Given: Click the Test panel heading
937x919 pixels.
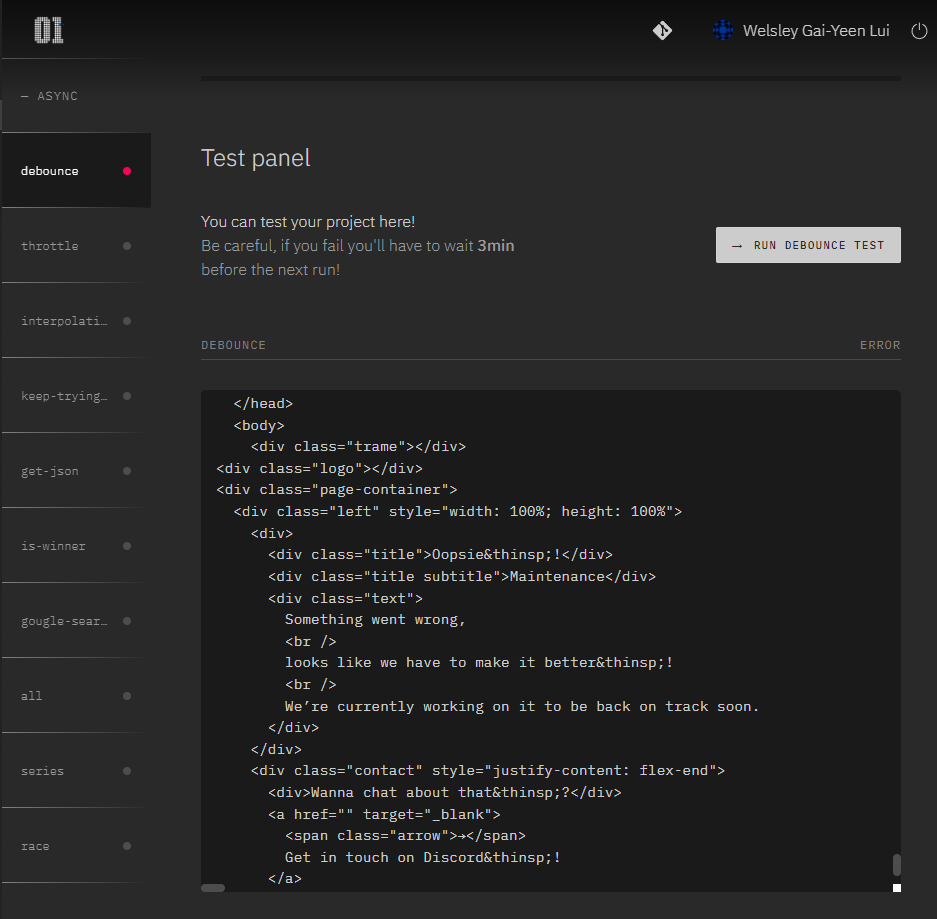Looking at the screenshot, I should [x=256, y=158].
